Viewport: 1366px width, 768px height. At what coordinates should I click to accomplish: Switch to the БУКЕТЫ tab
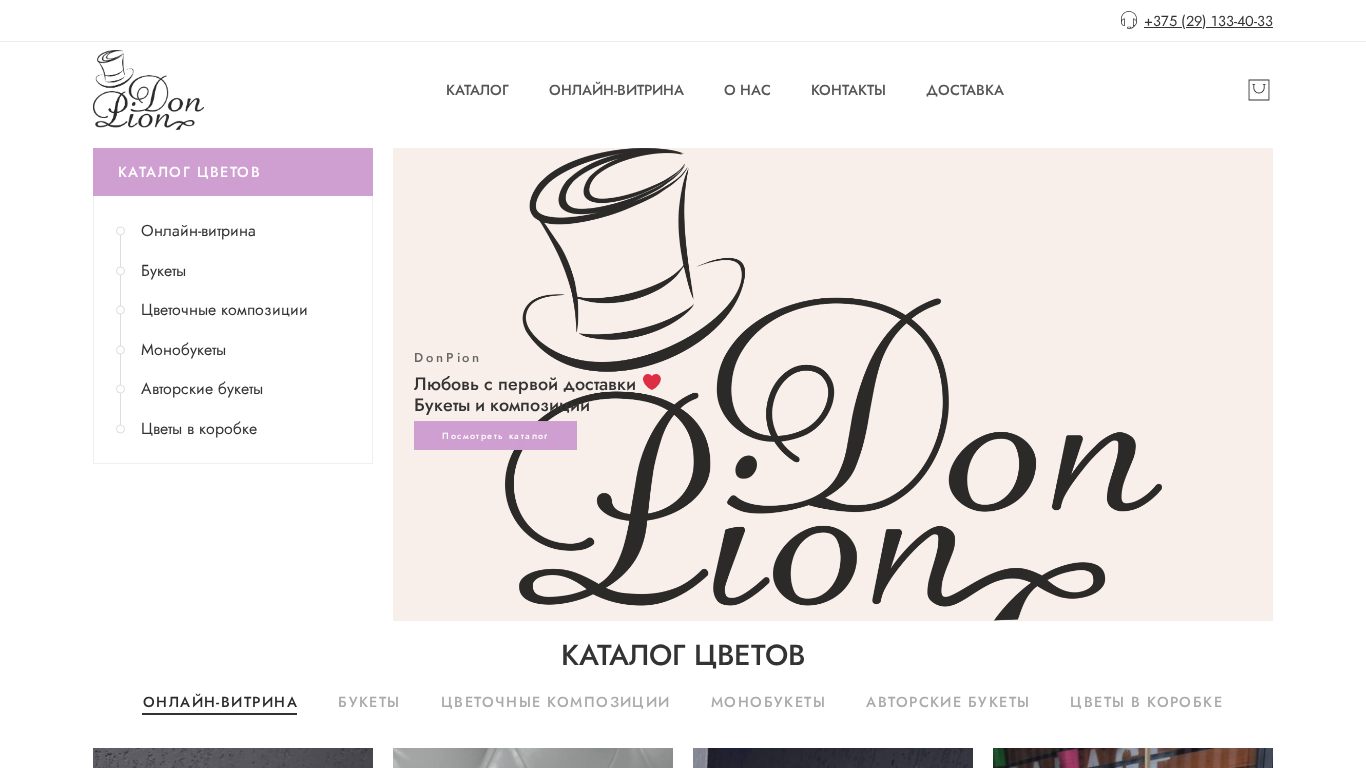pos(369,702)
